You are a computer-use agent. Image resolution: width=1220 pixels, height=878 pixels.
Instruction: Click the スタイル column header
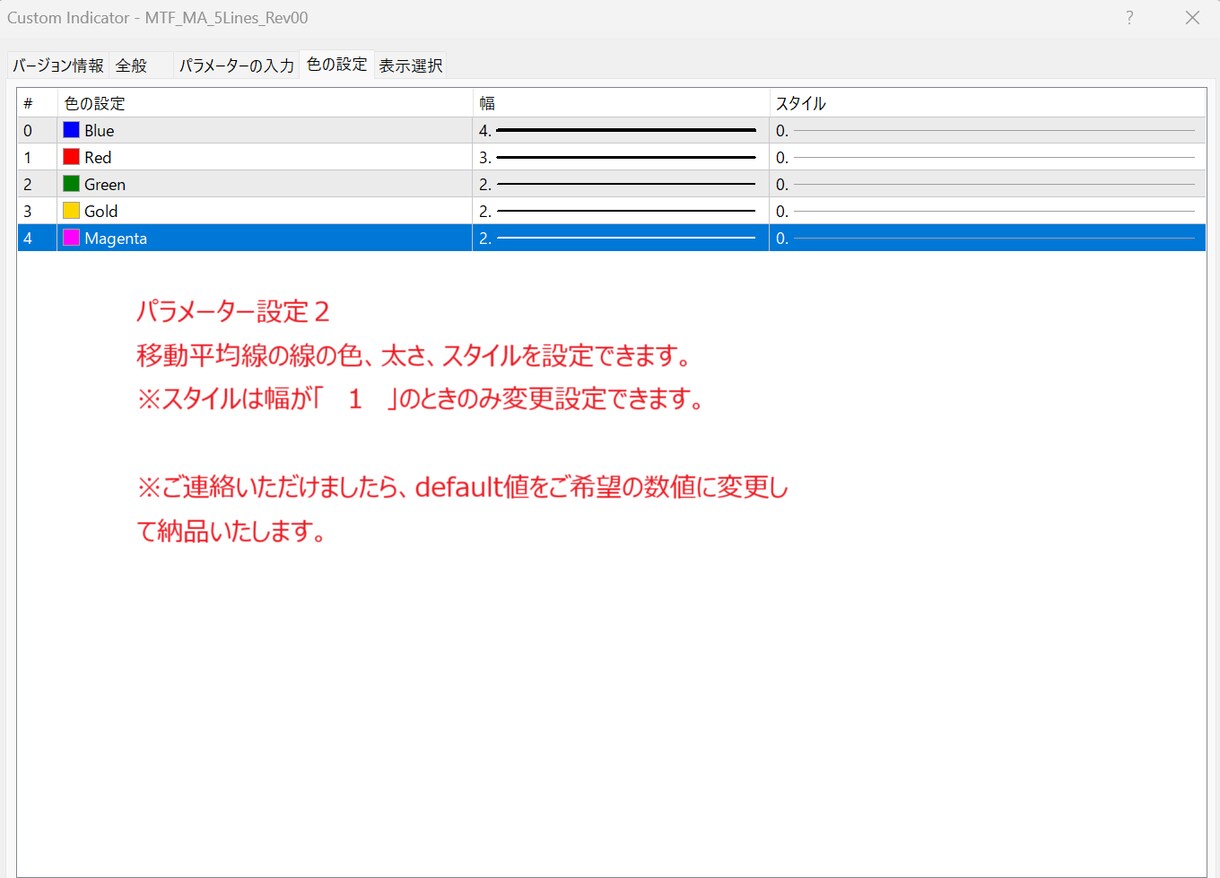click(x=987, y=103)
